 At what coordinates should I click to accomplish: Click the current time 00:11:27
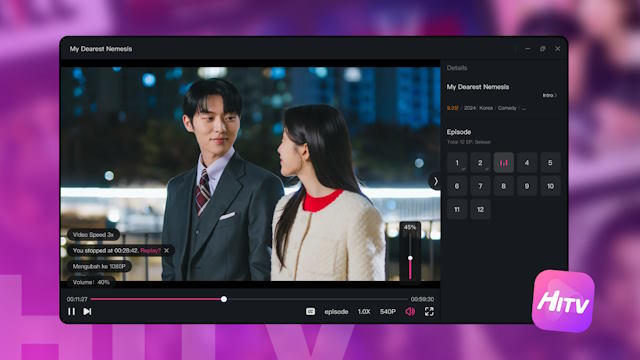[77, 299]
